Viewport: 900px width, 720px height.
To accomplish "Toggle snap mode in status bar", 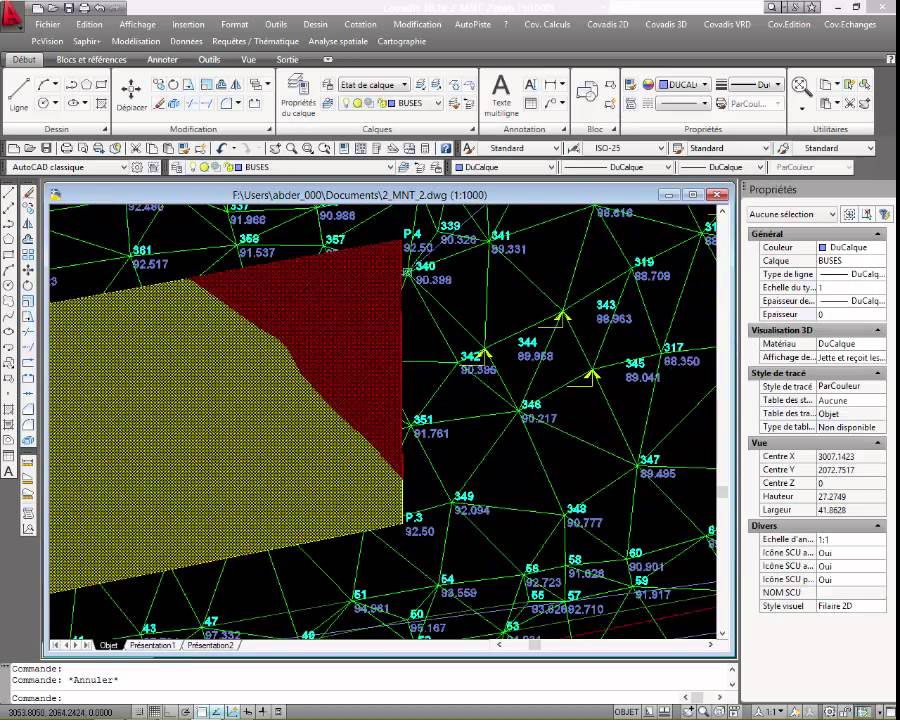I will click(139, 712).
